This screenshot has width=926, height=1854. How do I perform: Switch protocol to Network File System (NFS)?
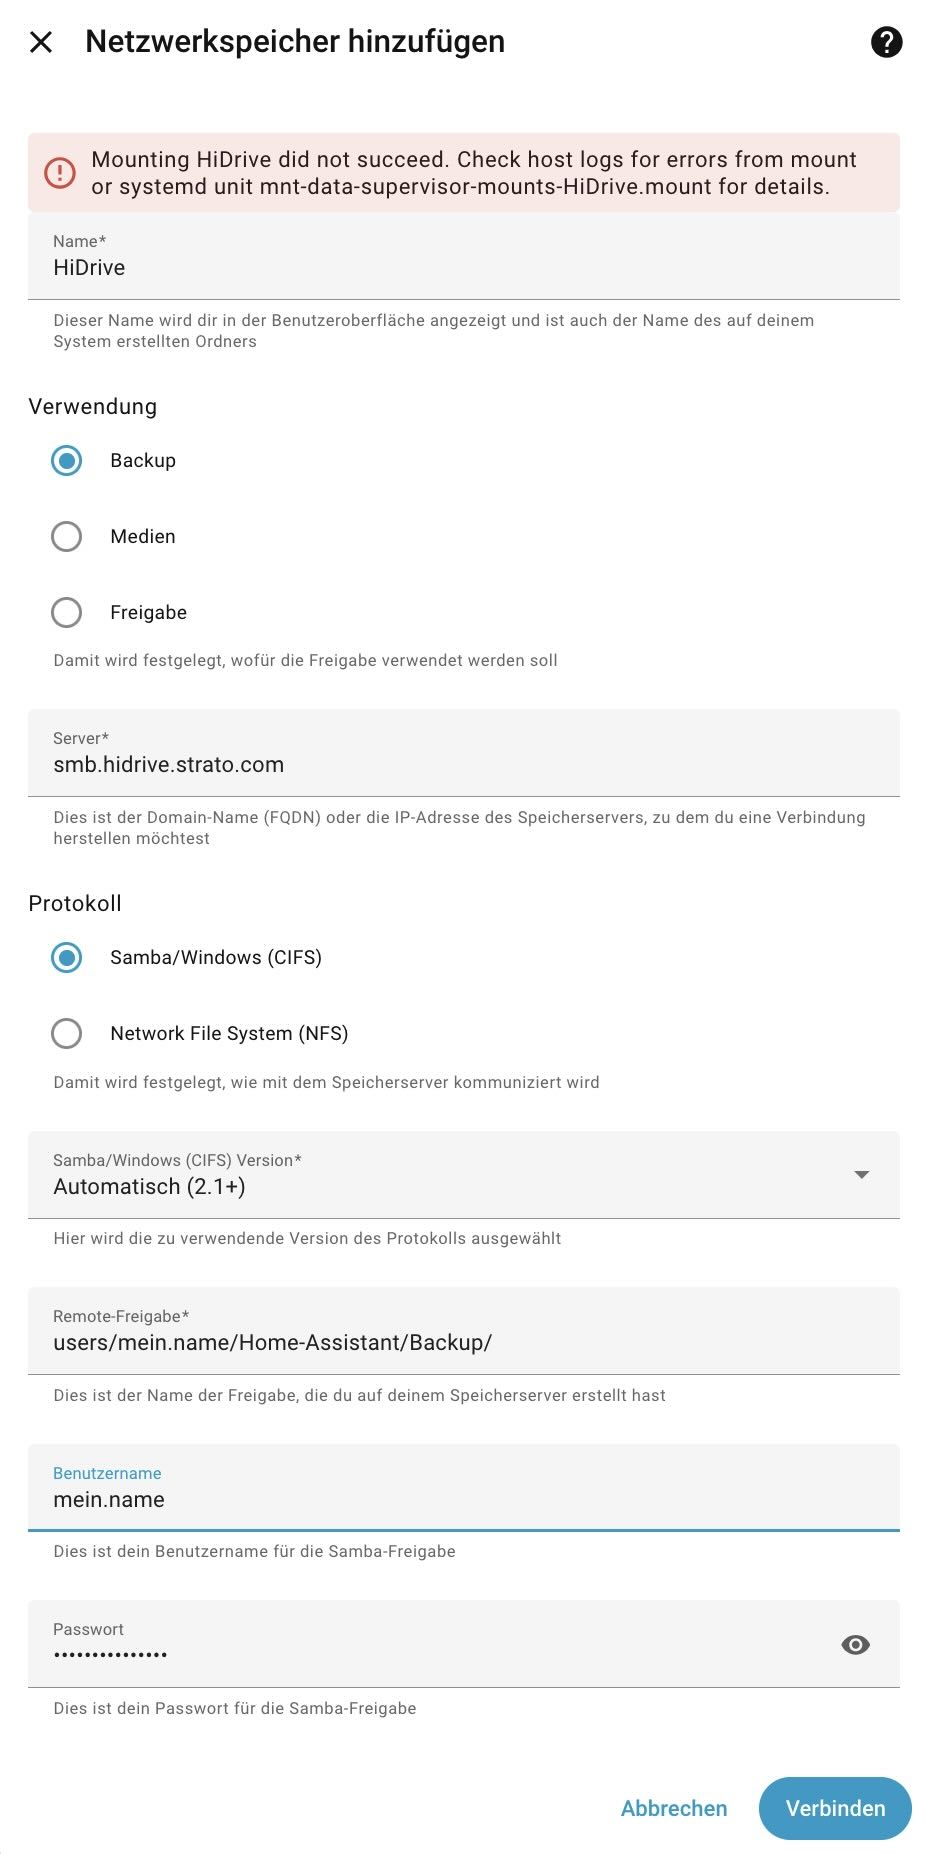(67, 1034)
